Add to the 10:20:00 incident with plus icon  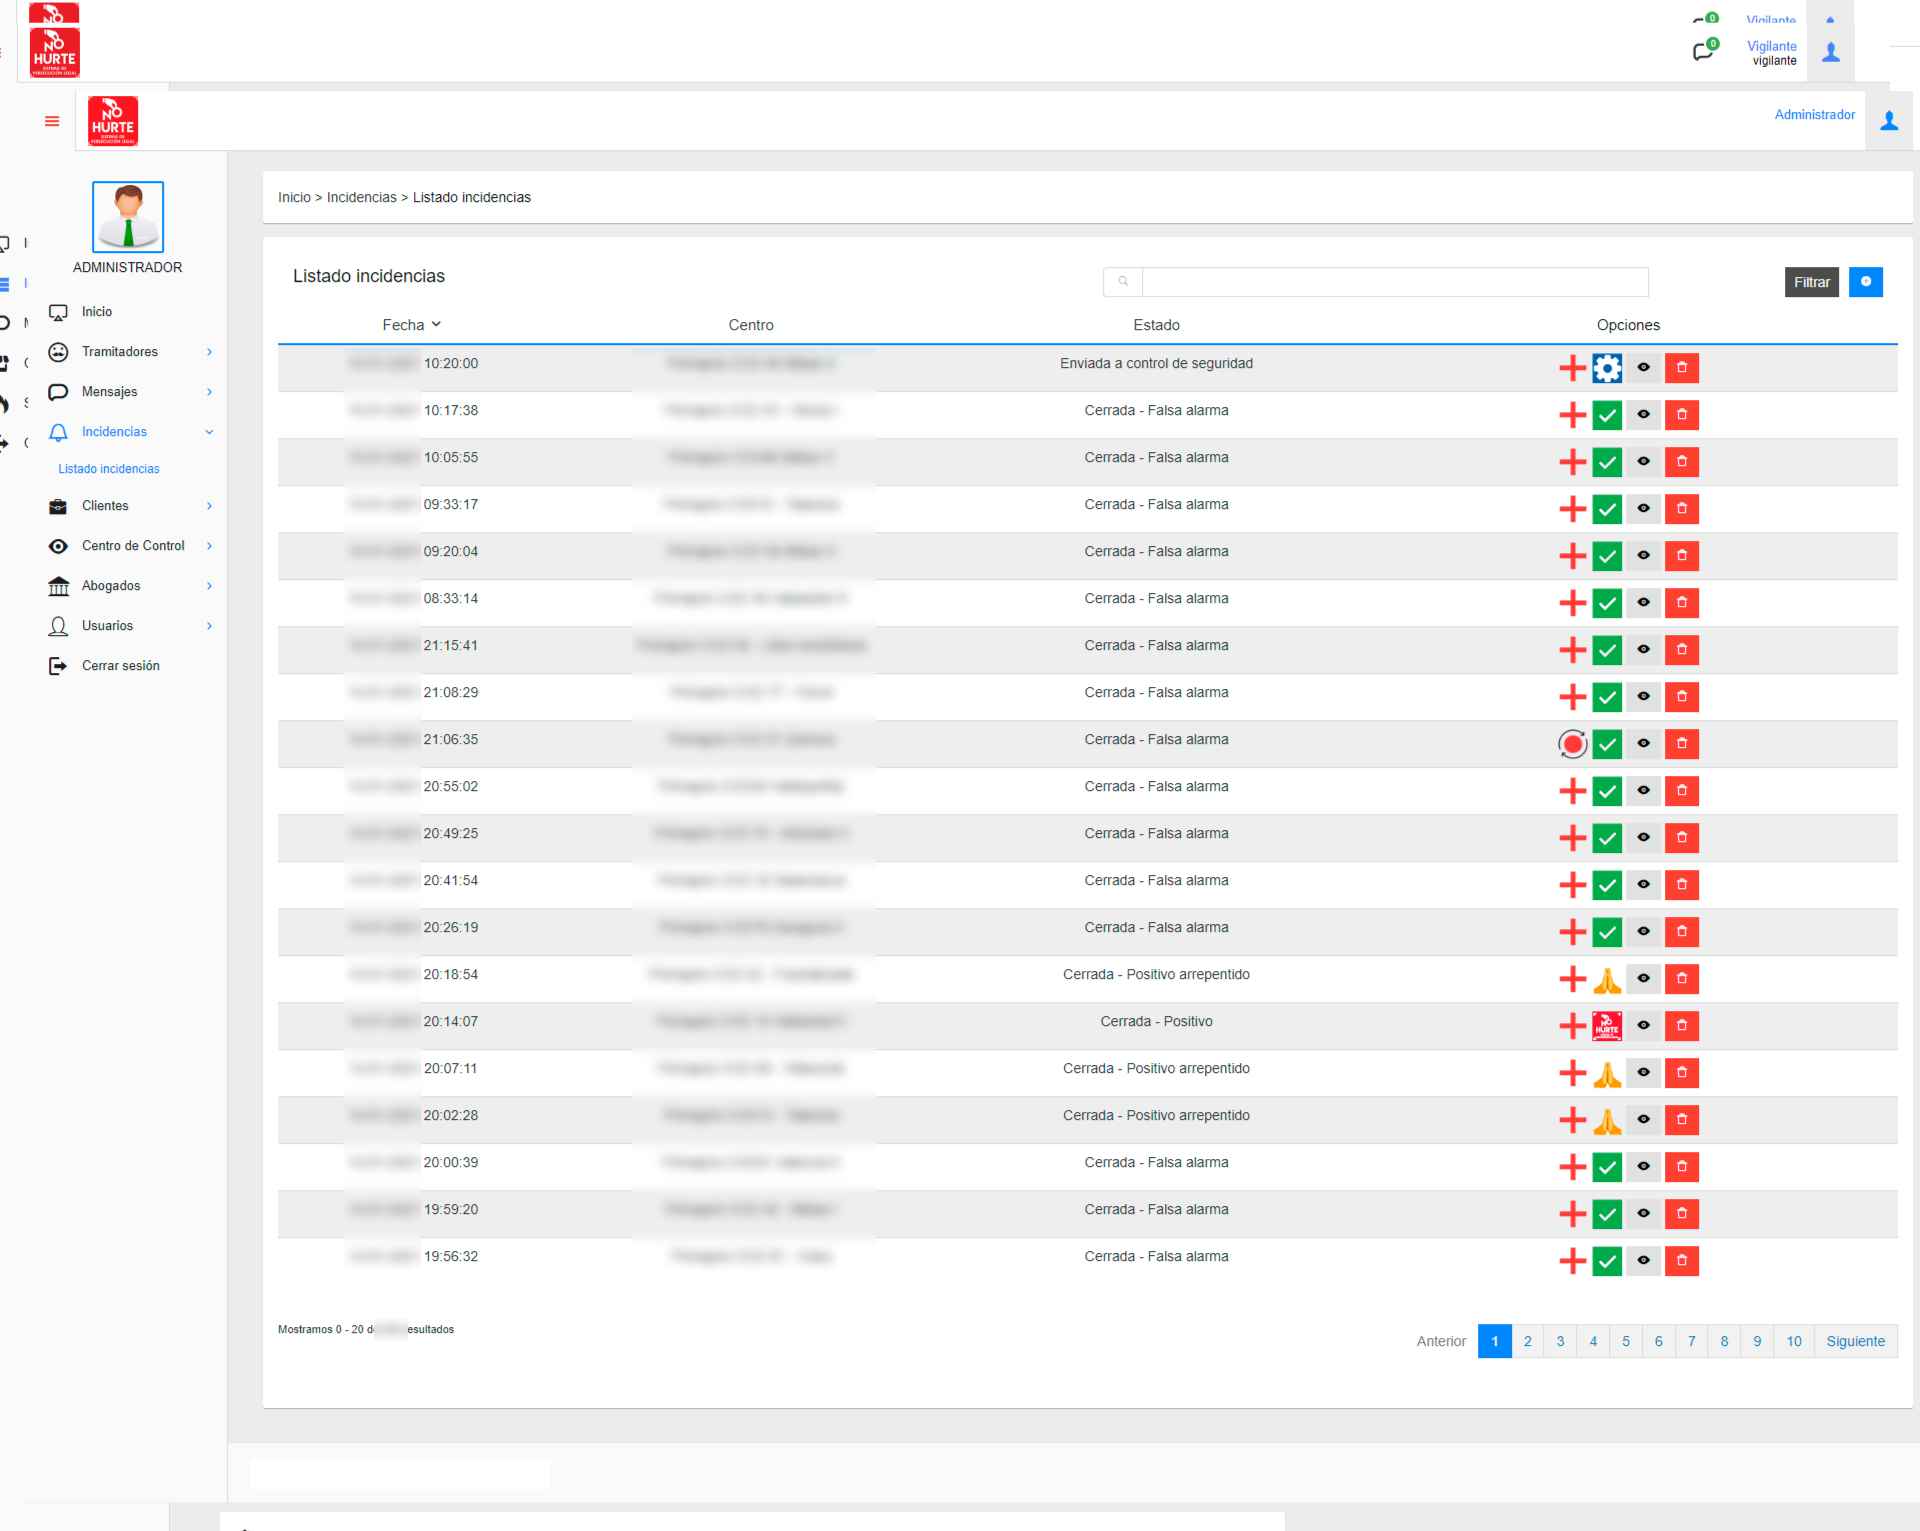coord(1572,368)
